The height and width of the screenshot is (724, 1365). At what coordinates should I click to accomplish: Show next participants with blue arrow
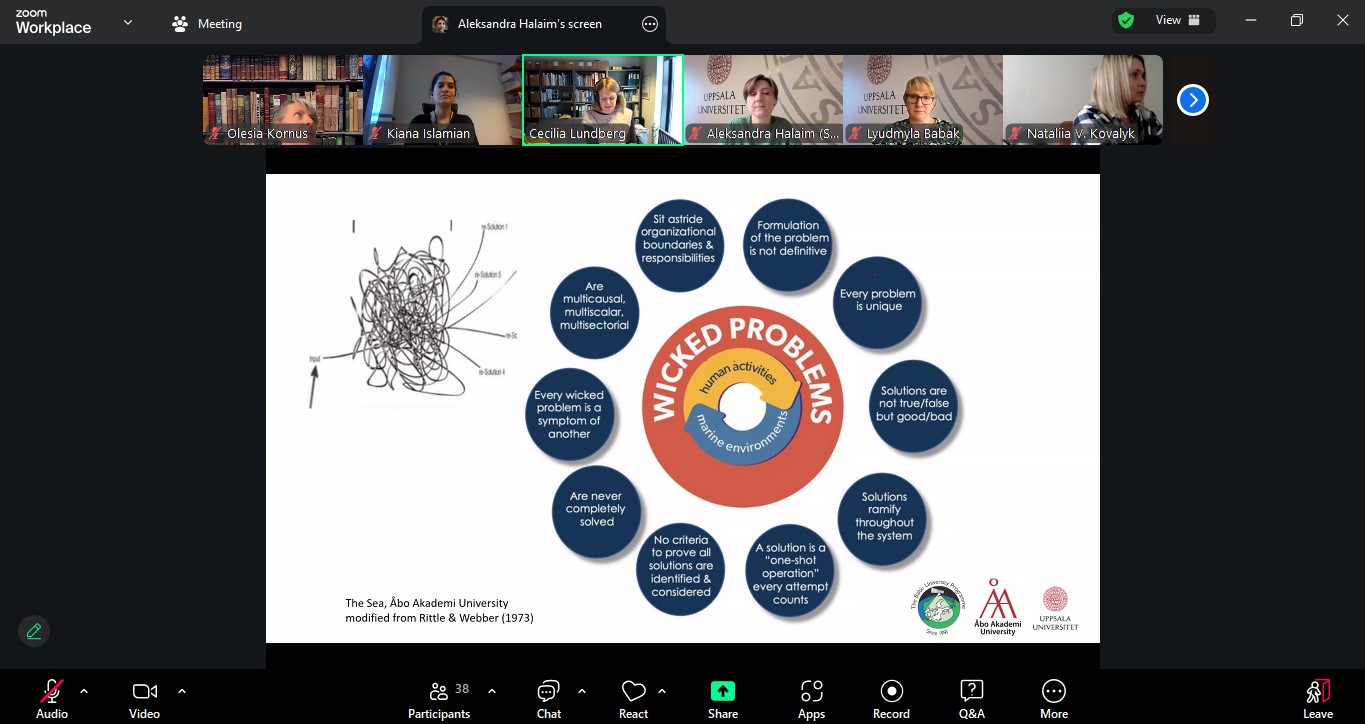[x=1192, y=100]
